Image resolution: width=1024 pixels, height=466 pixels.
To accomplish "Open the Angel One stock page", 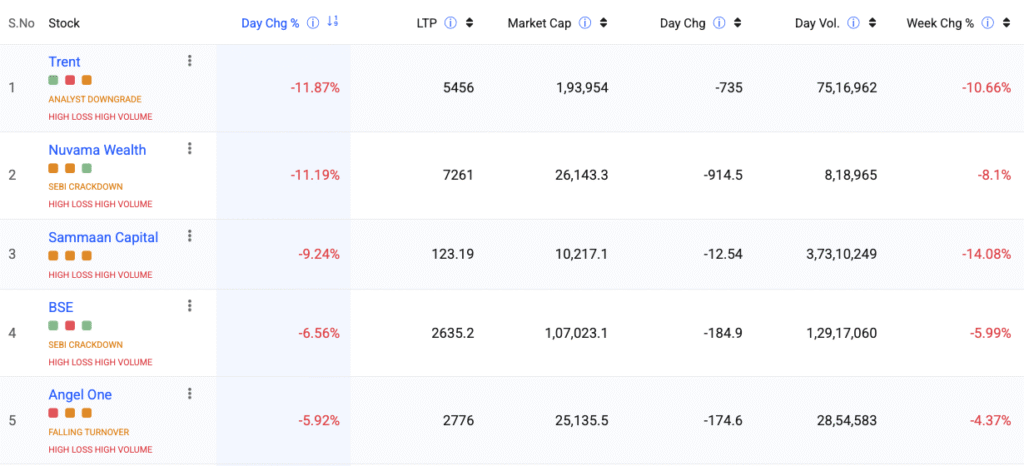I will click(80, 394).
